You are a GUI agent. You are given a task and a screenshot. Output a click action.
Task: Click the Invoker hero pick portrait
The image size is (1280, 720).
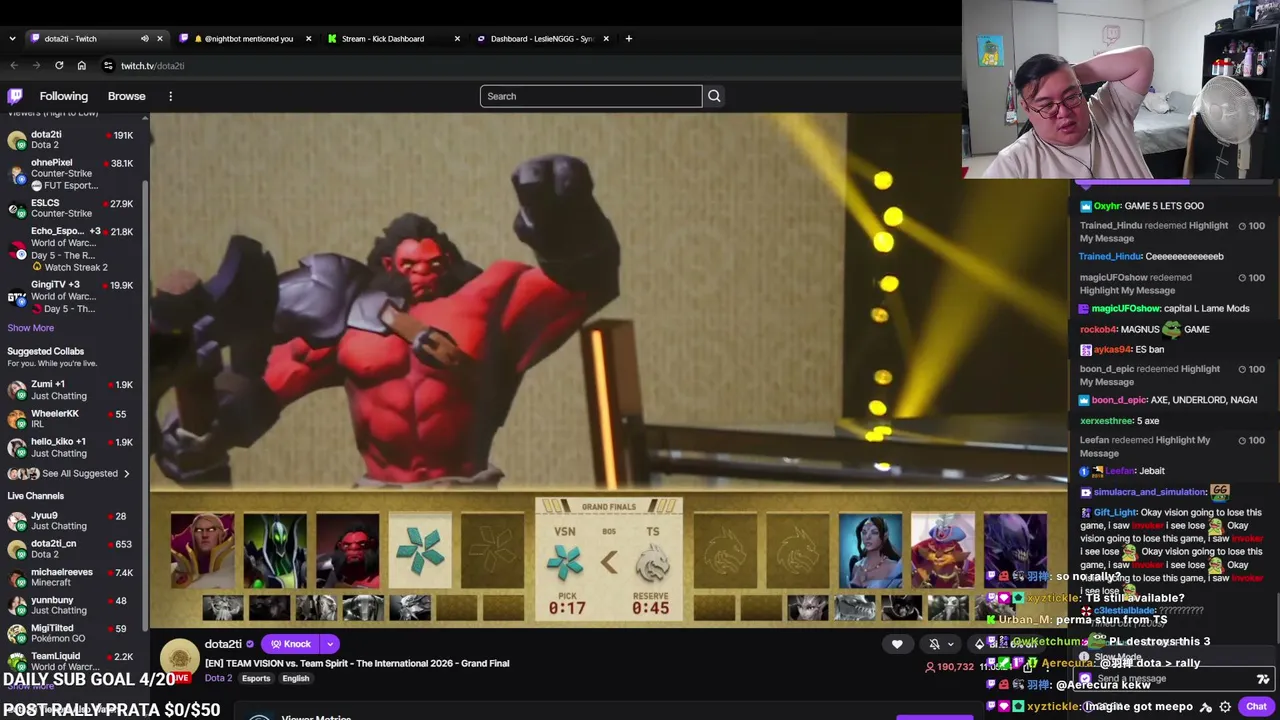pos(202,551)
